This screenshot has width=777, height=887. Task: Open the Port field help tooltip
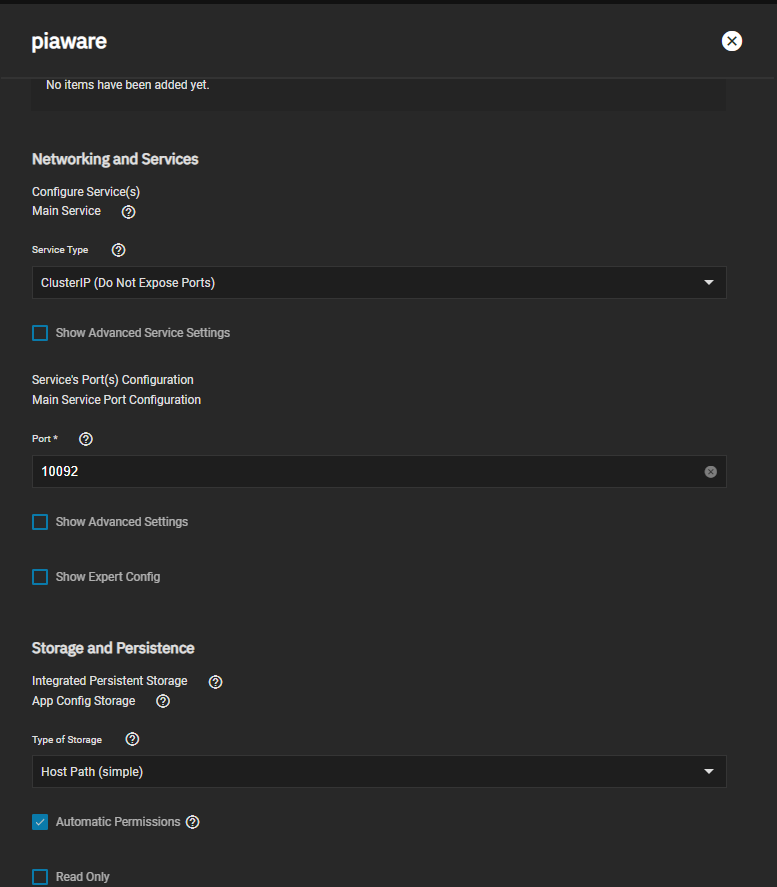pyautogui.click(x=86, y=439)
